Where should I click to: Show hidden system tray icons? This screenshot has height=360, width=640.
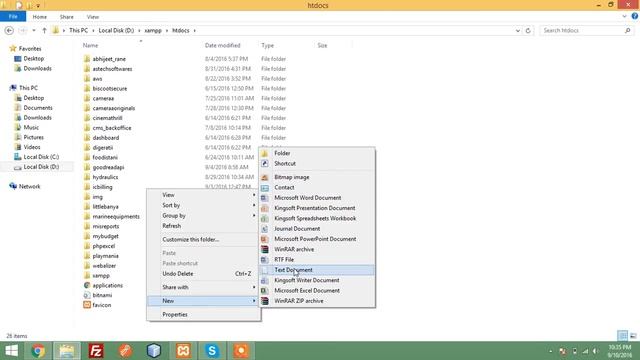tap(551, 351)
